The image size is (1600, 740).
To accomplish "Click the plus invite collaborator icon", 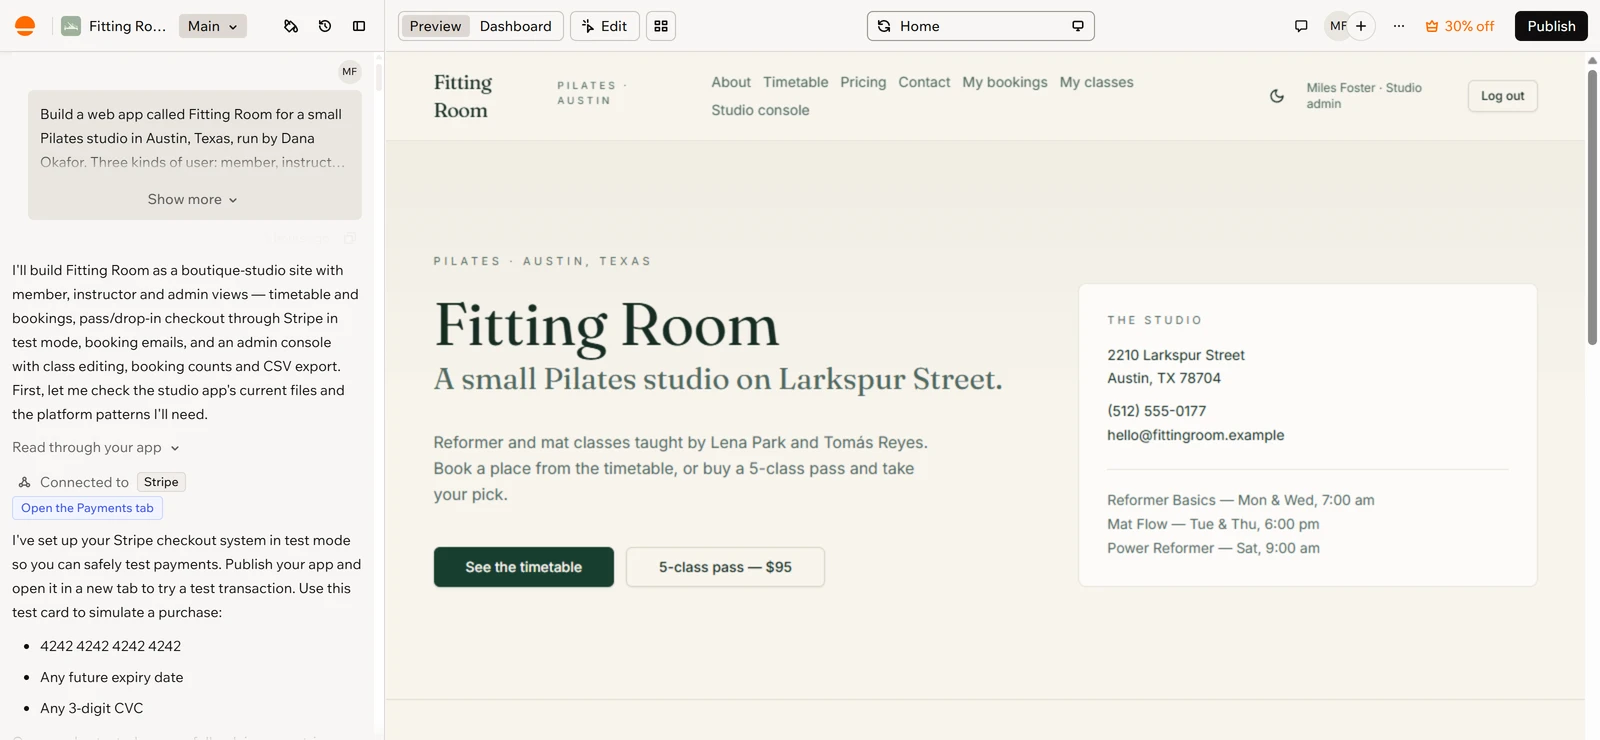I will 1361,26.
